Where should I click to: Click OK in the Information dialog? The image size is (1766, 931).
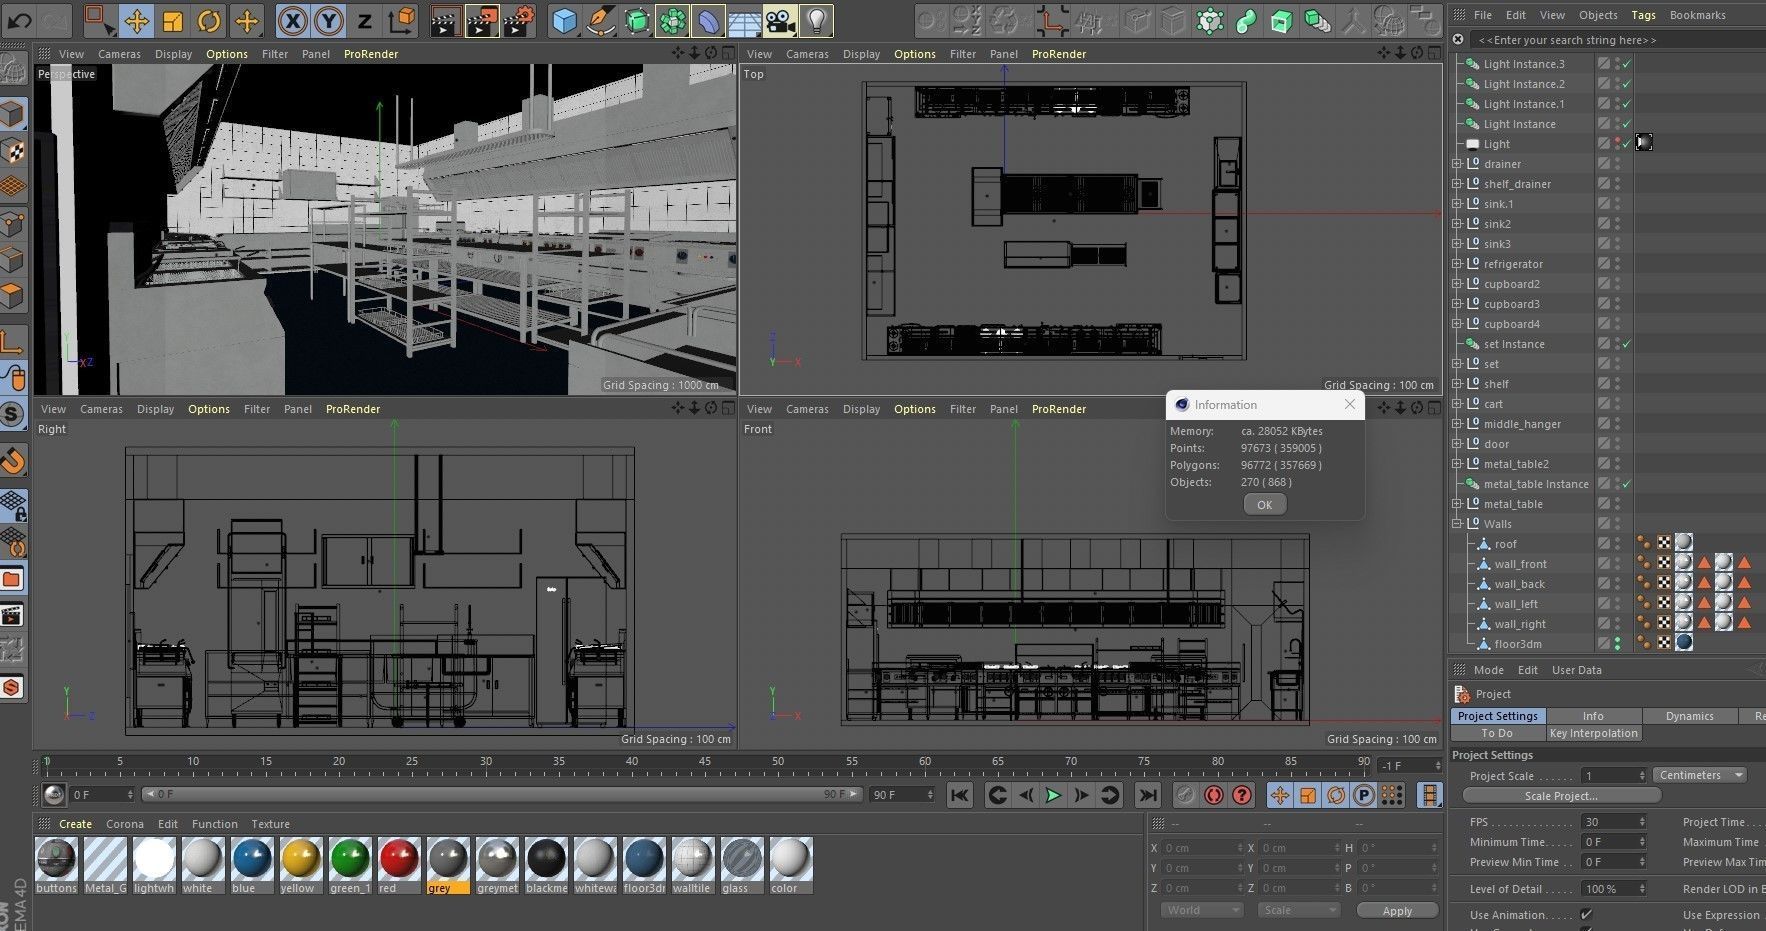click(1264, 505)
